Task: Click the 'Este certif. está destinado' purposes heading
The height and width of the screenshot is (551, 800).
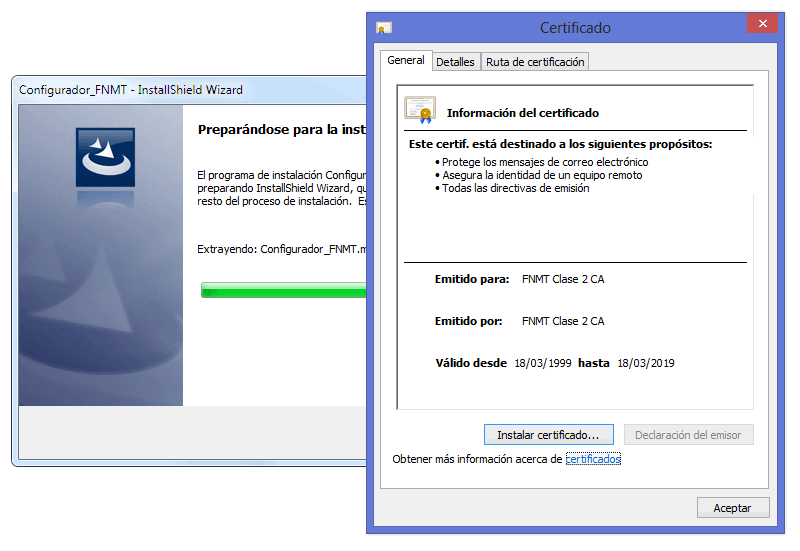Action: [x=560, y=144]
